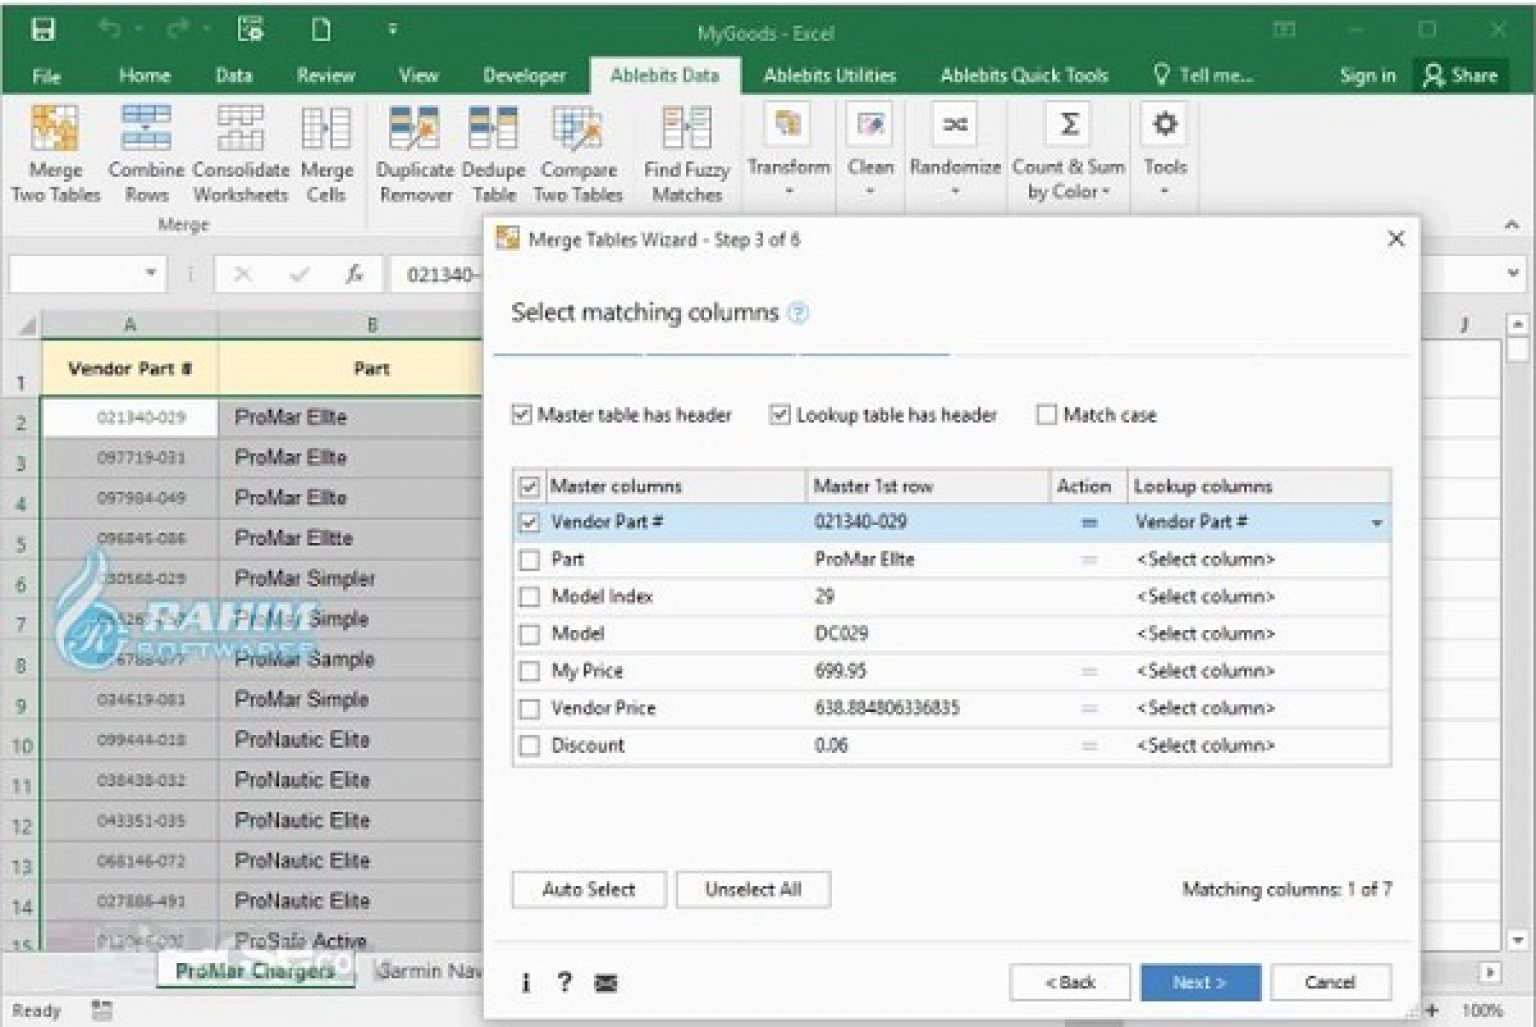Run Find Fuzzy Matches

coord(685,150)
